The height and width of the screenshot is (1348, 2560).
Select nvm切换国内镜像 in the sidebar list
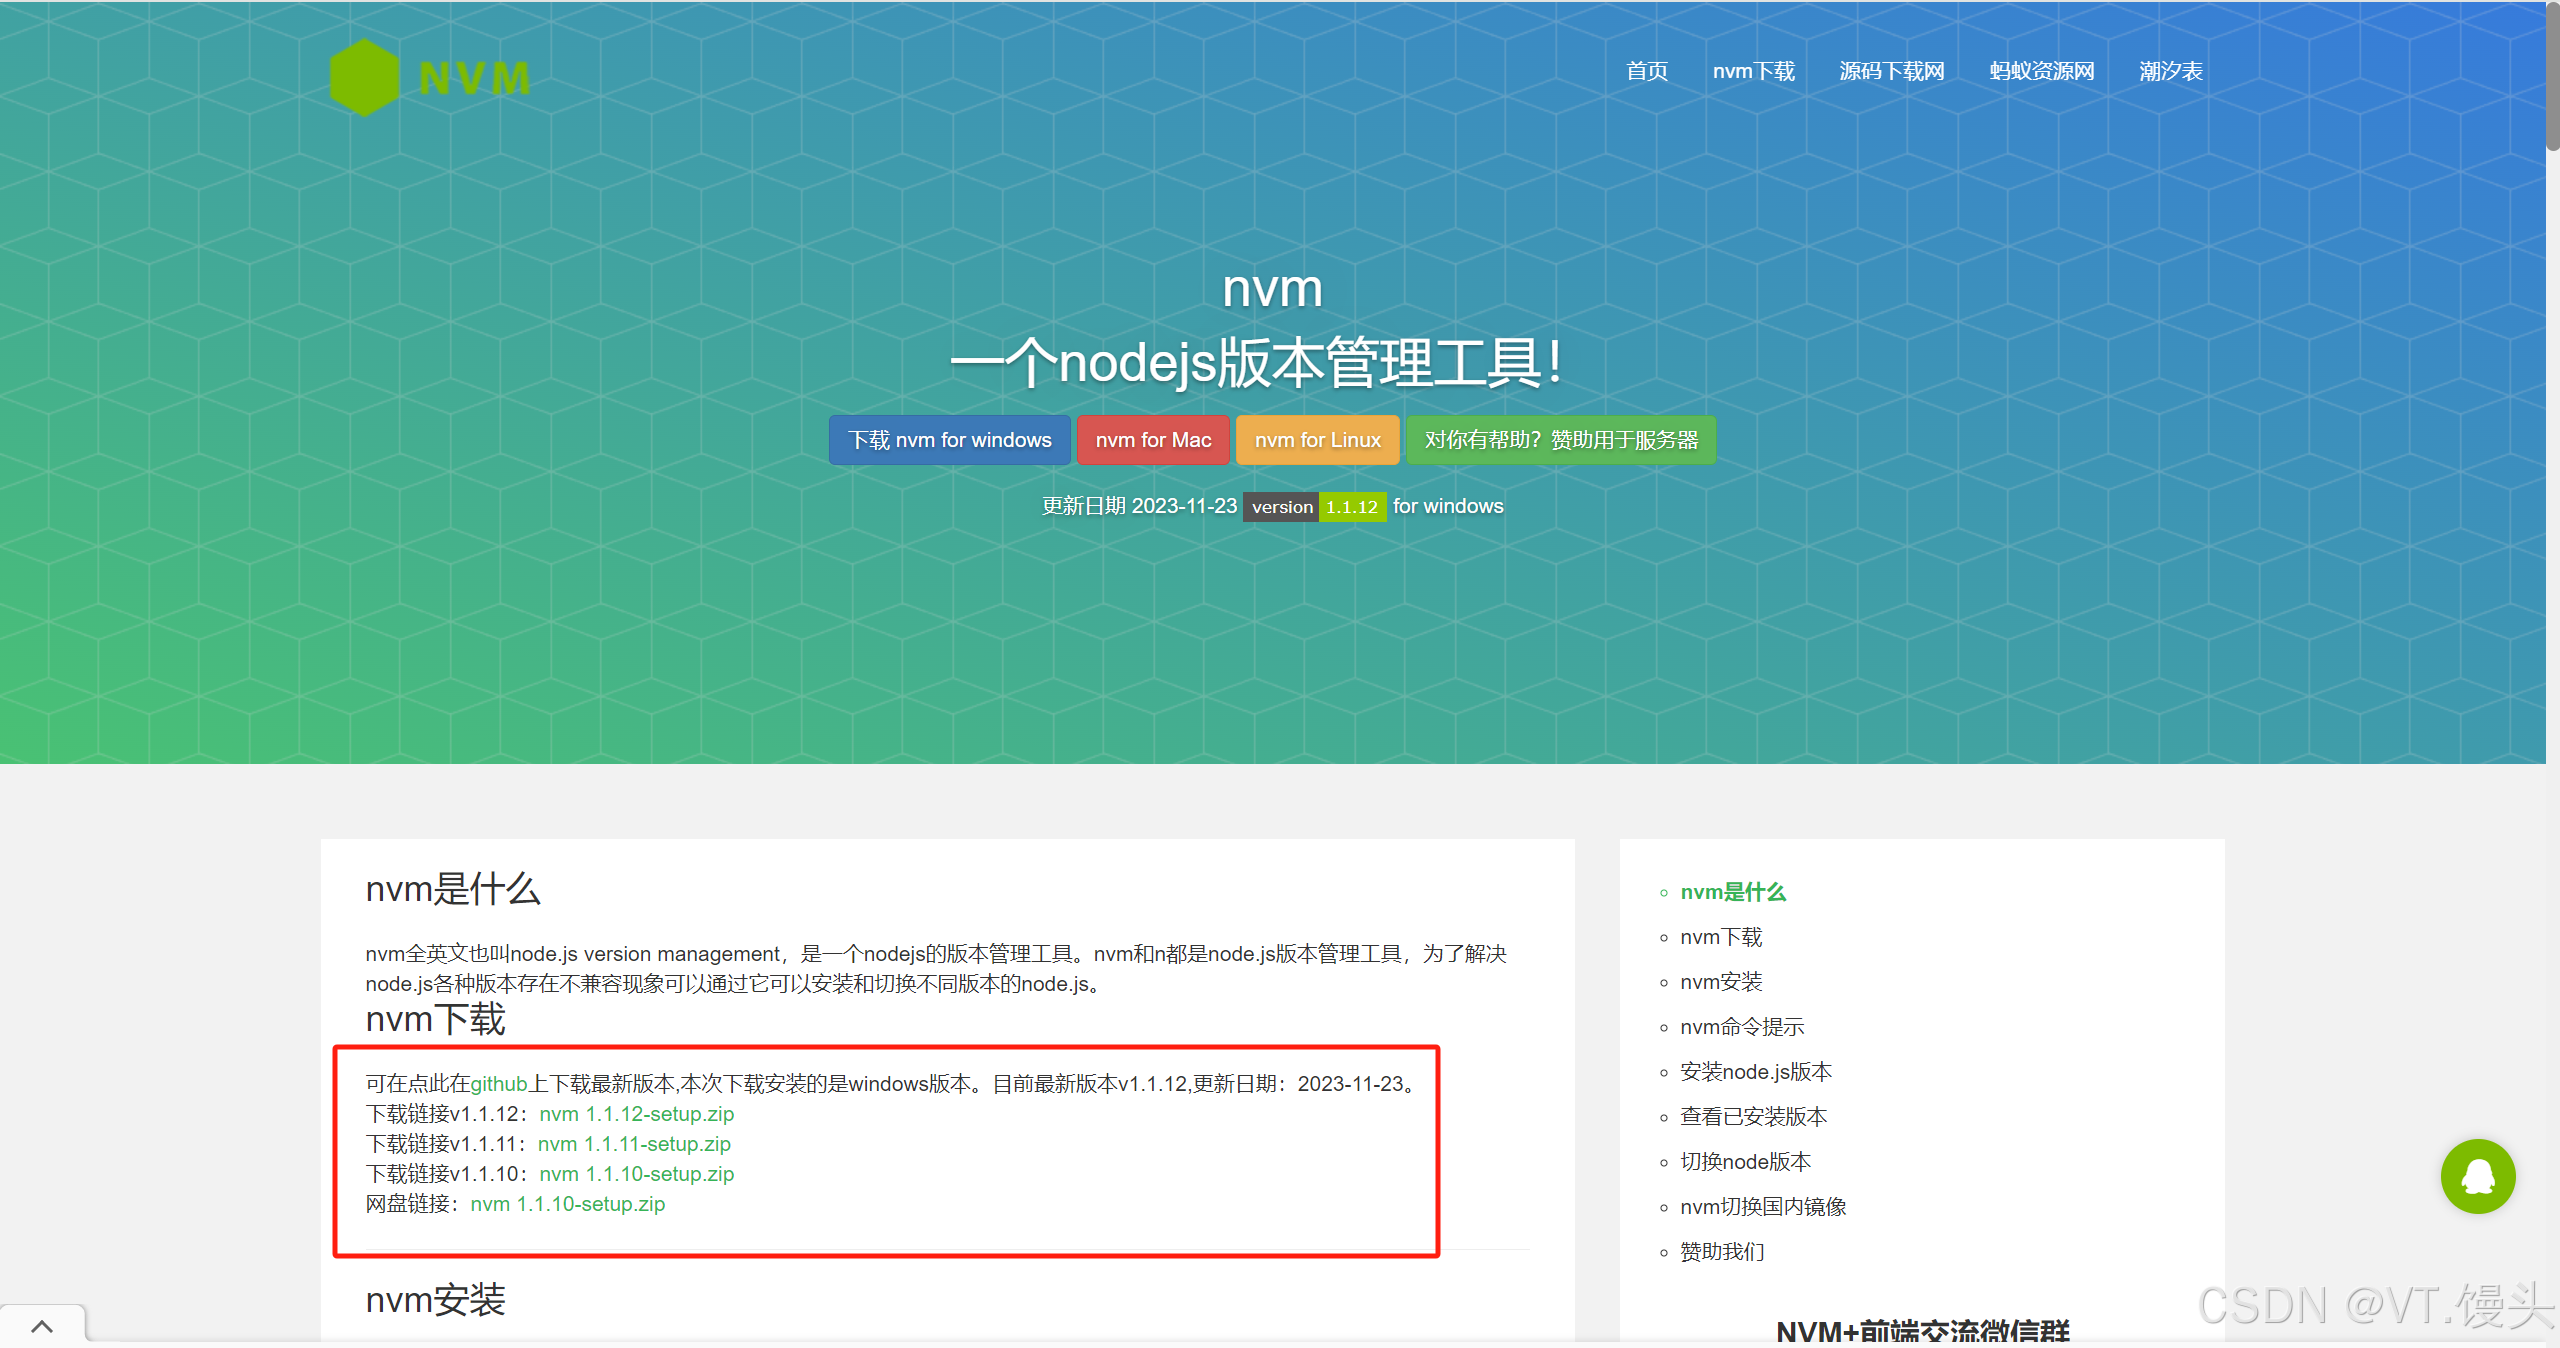[x=1762, y=1207]
